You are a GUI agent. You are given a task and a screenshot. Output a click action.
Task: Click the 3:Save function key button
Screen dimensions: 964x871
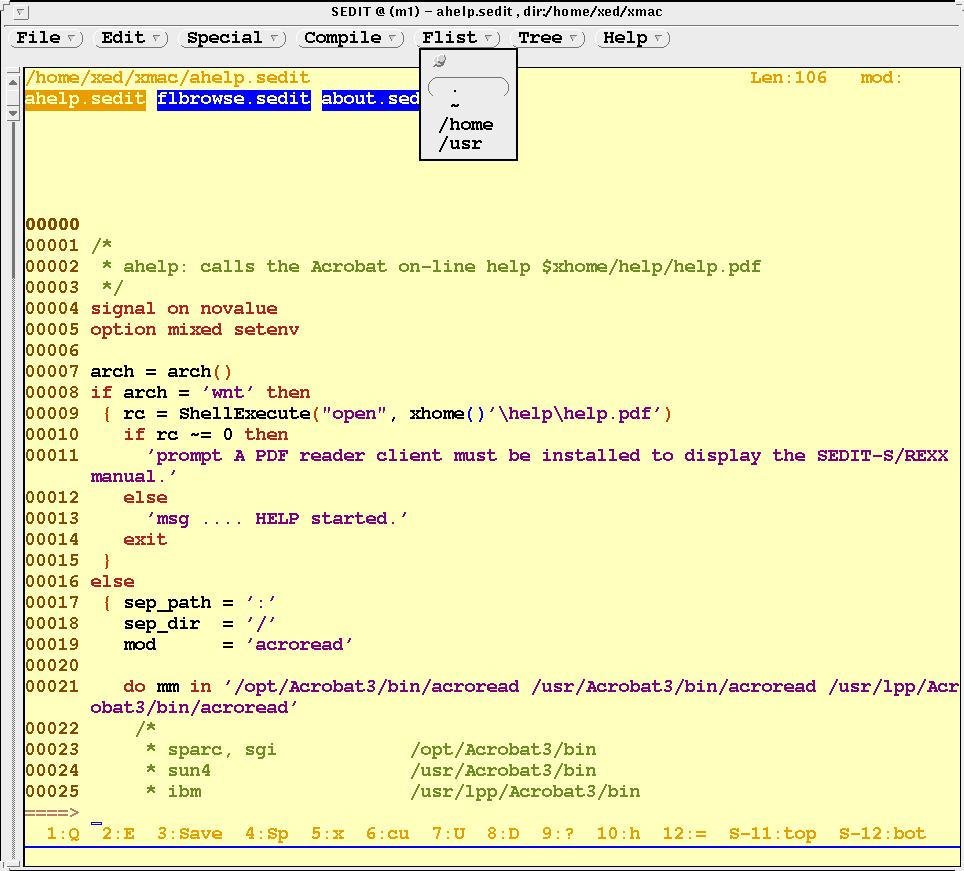point(189,833)
